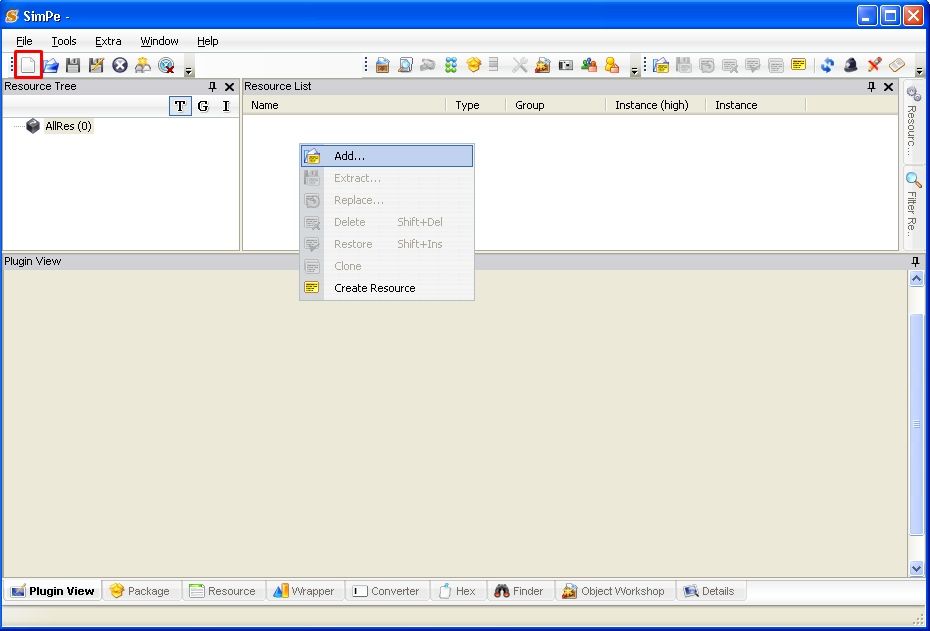Click the blue refresh arrows toolbar icon

[x=827, y=65]
